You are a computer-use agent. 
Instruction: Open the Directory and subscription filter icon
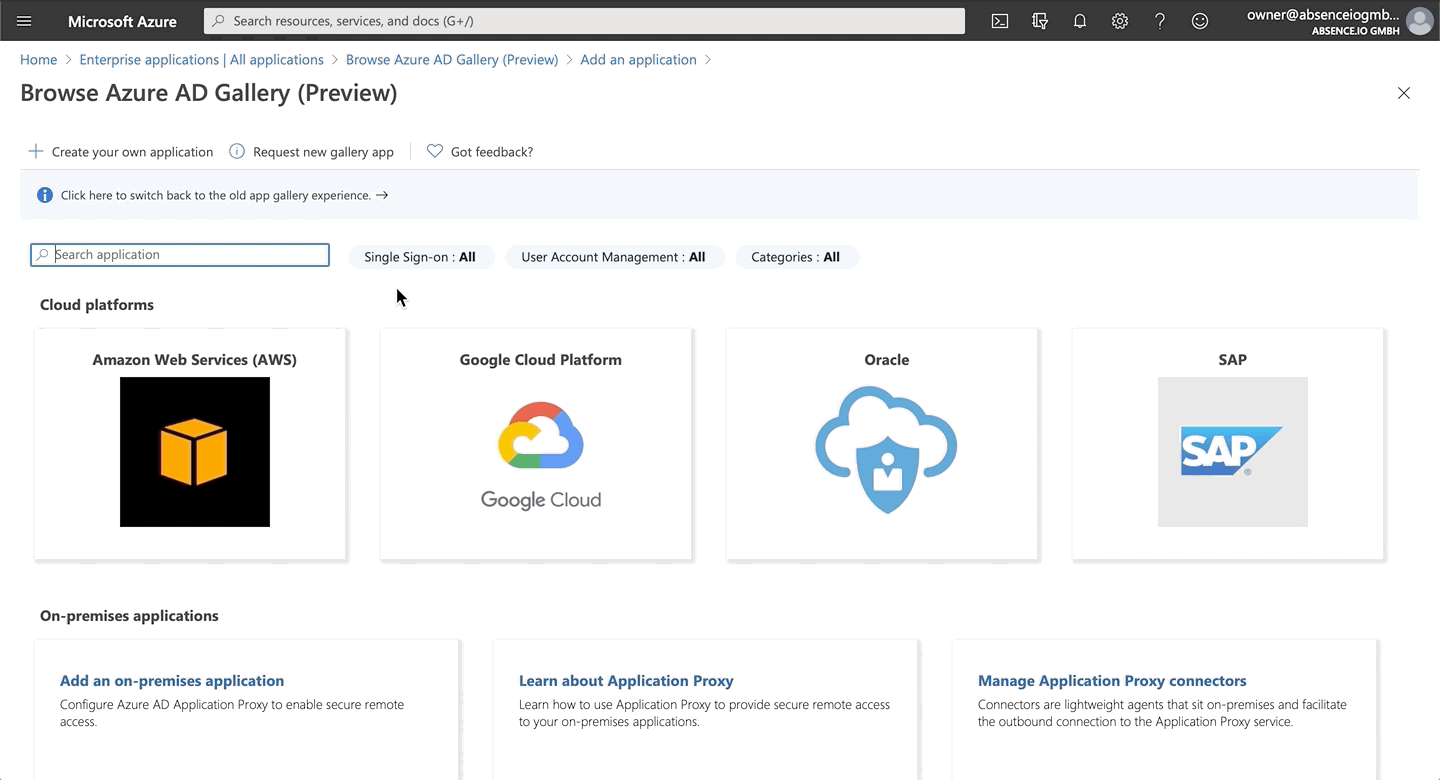click(x=1040, y=21)
